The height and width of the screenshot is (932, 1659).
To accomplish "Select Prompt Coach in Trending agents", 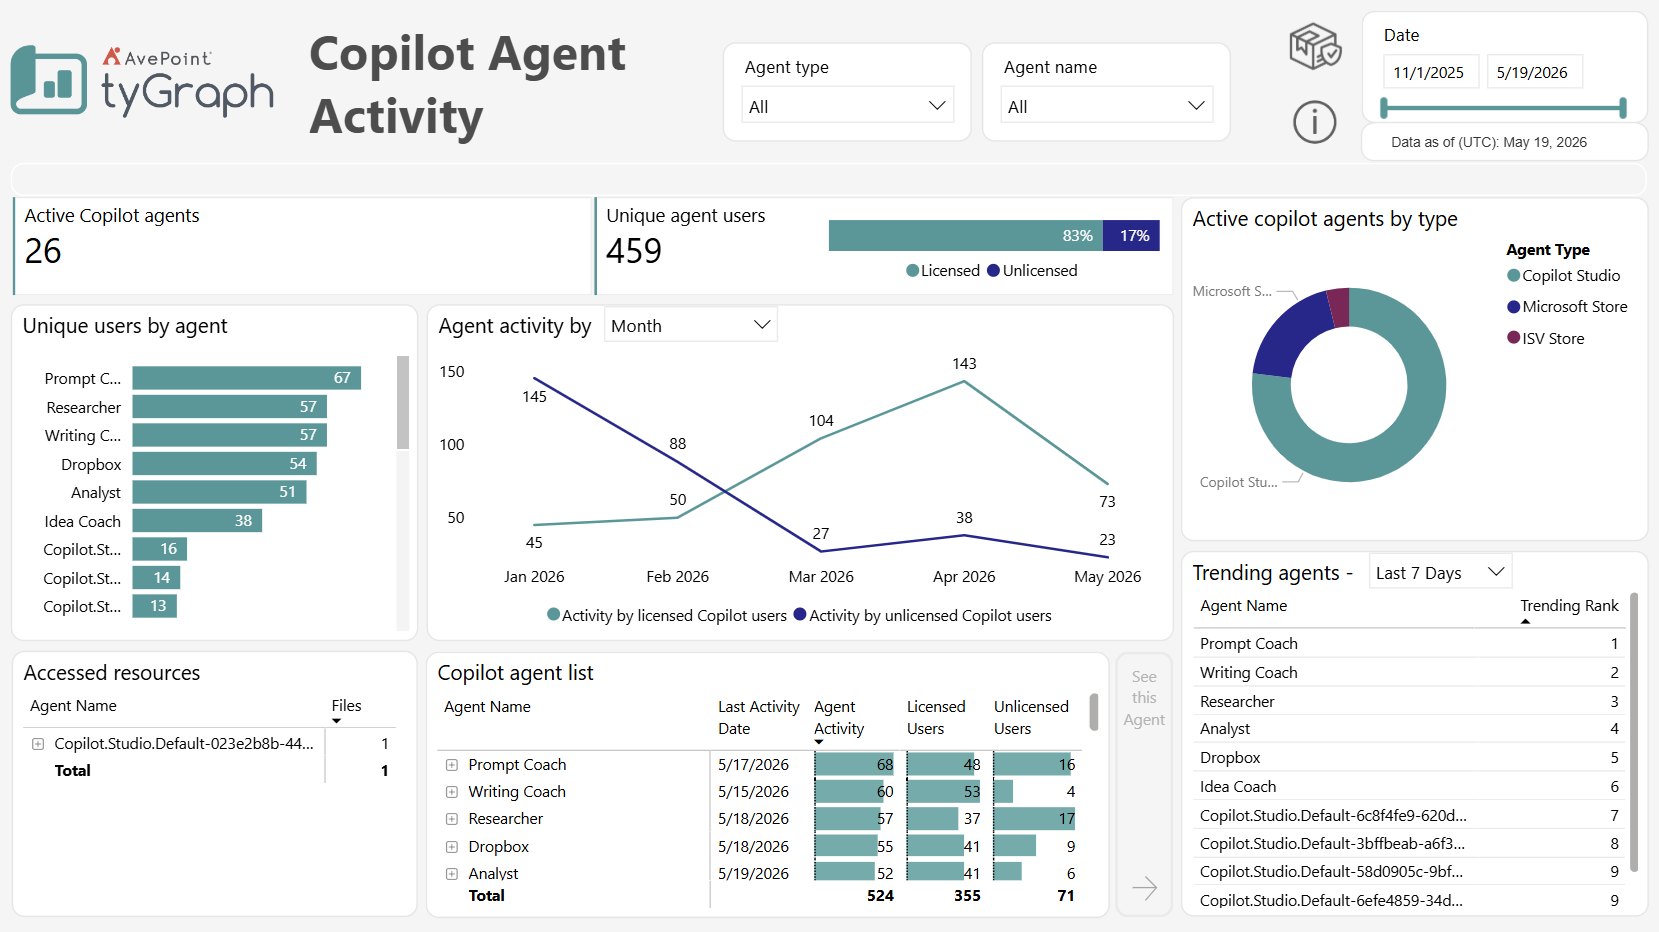I will 1409,644.
